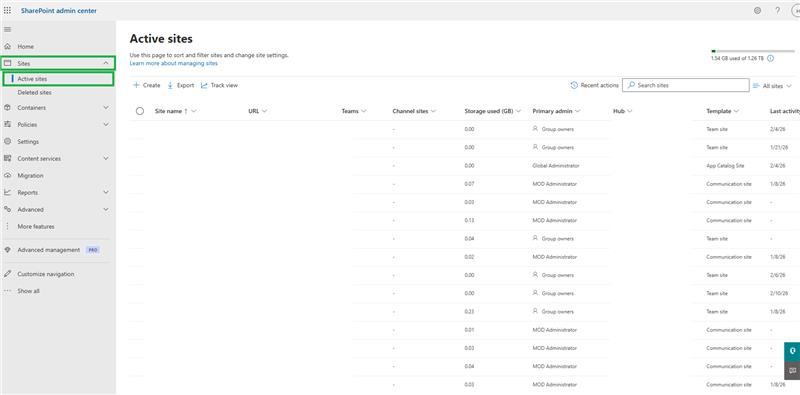
Task: Click the 0.13 storage value
Action: 469,220
